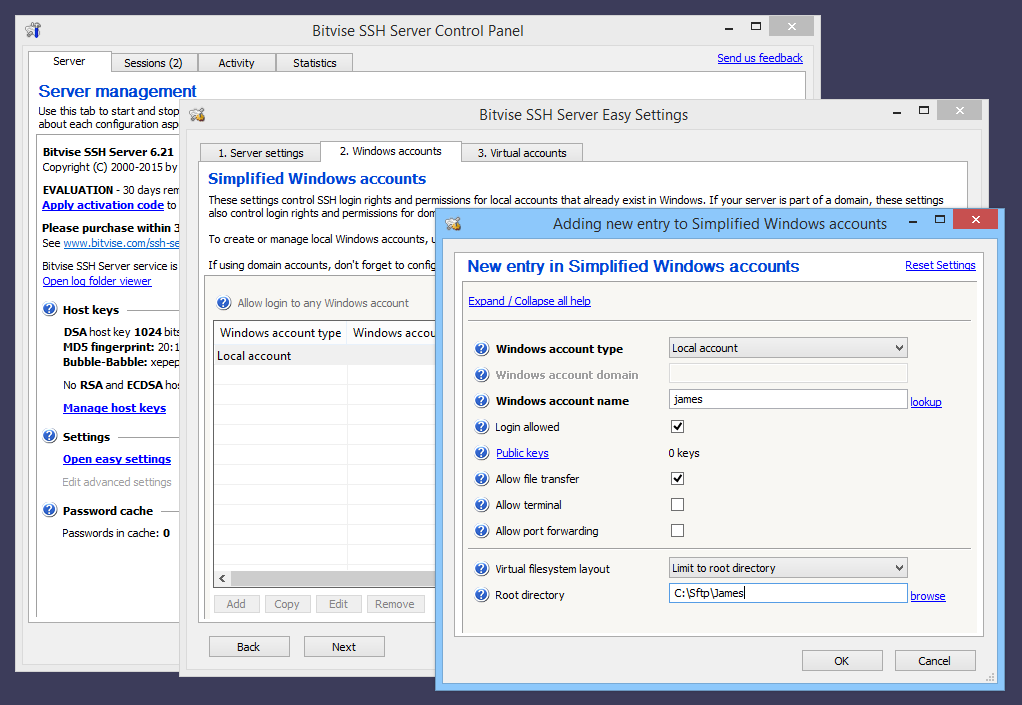Screen dimensions: 1022x705
Task: Click help icon beside Allow port forwarding
Action: (483, 531)
